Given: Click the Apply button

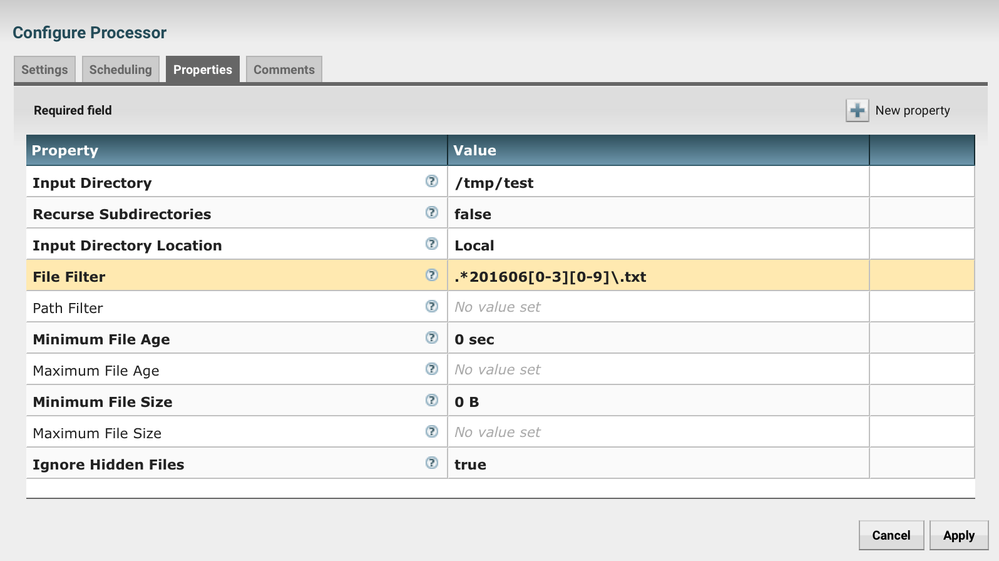Looking at the screenshot, I should (x=959, y=535).
